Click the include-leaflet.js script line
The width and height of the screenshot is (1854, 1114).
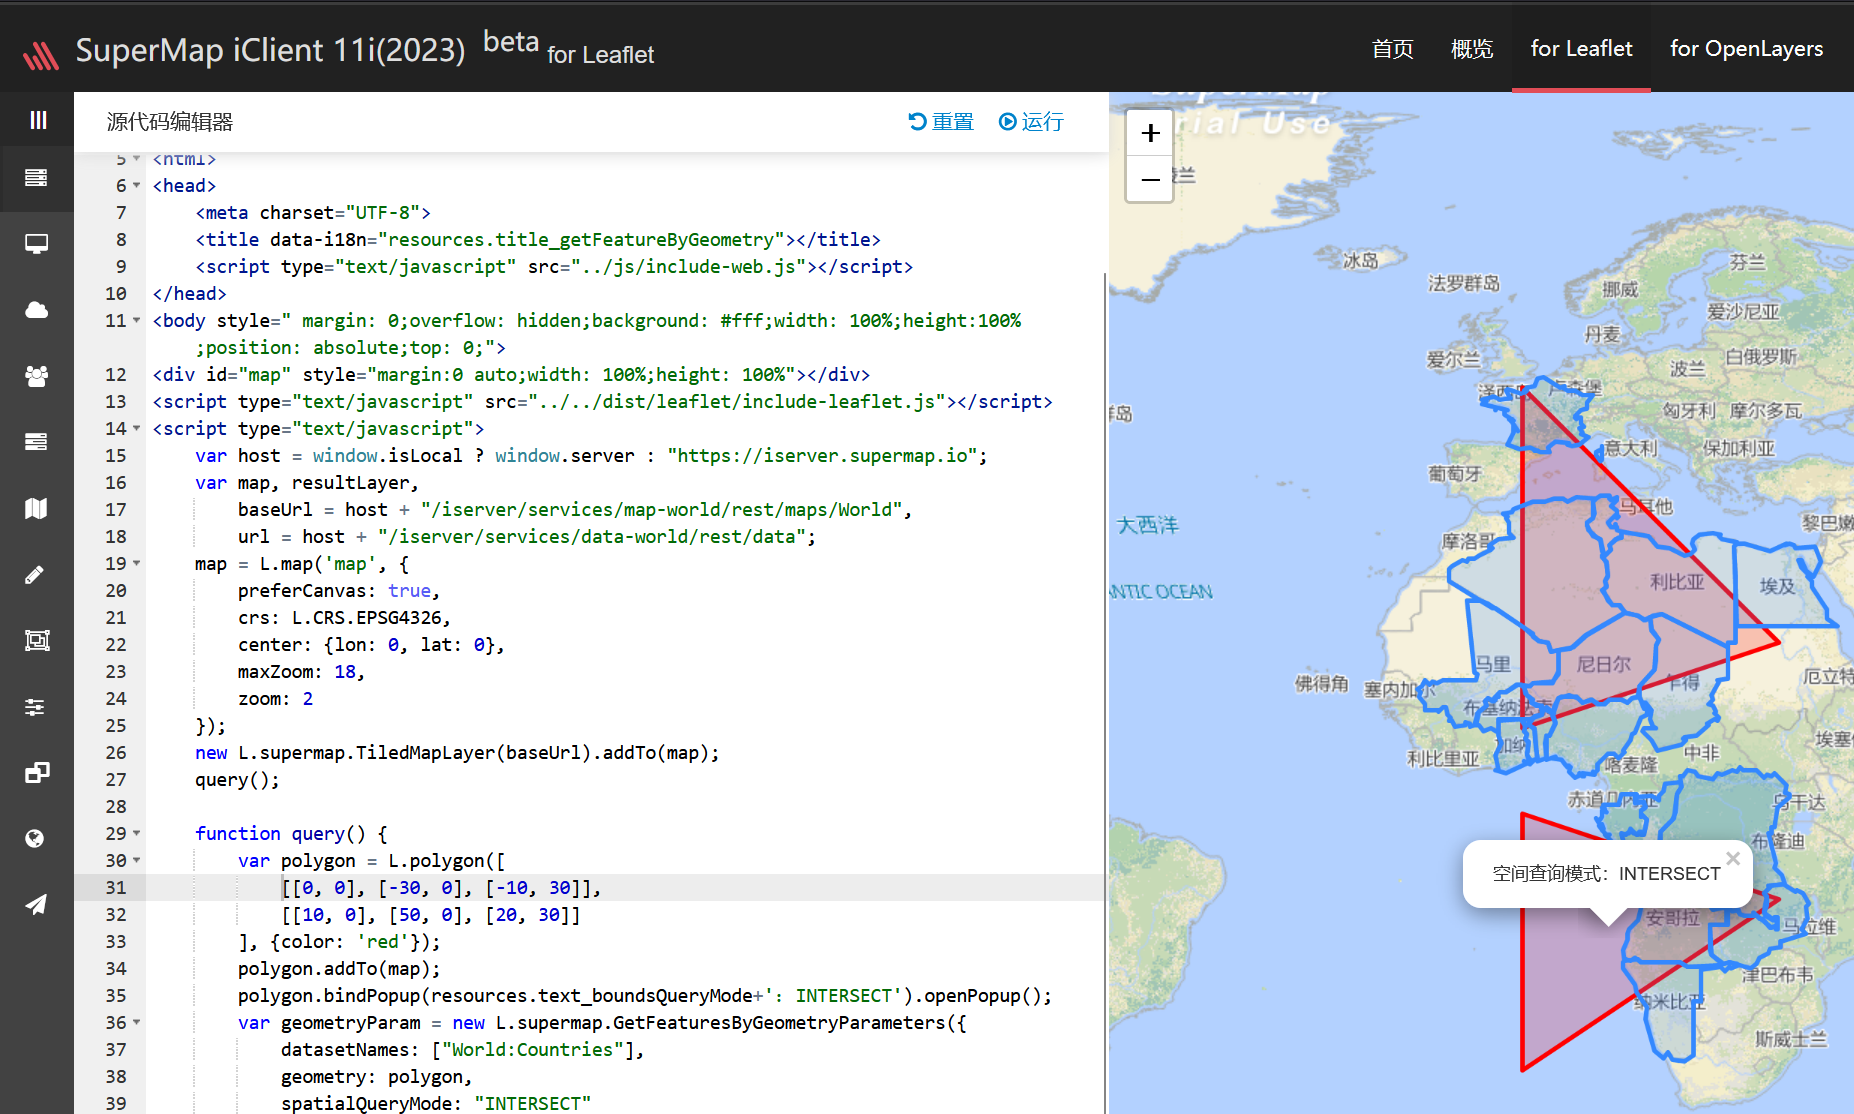(x=603, y=402)
